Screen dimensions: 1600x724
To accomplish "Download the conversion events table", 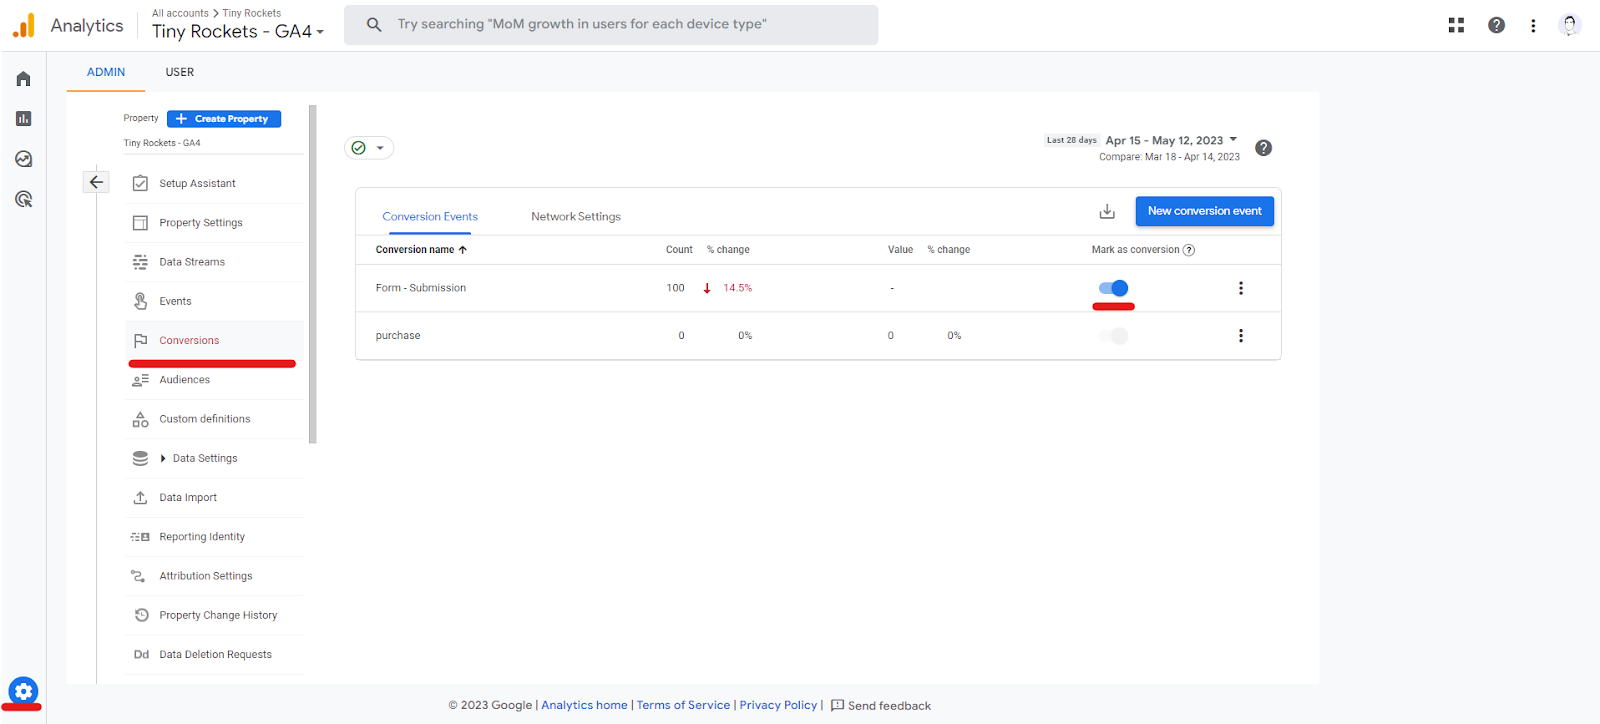I will click(1107, 211).
